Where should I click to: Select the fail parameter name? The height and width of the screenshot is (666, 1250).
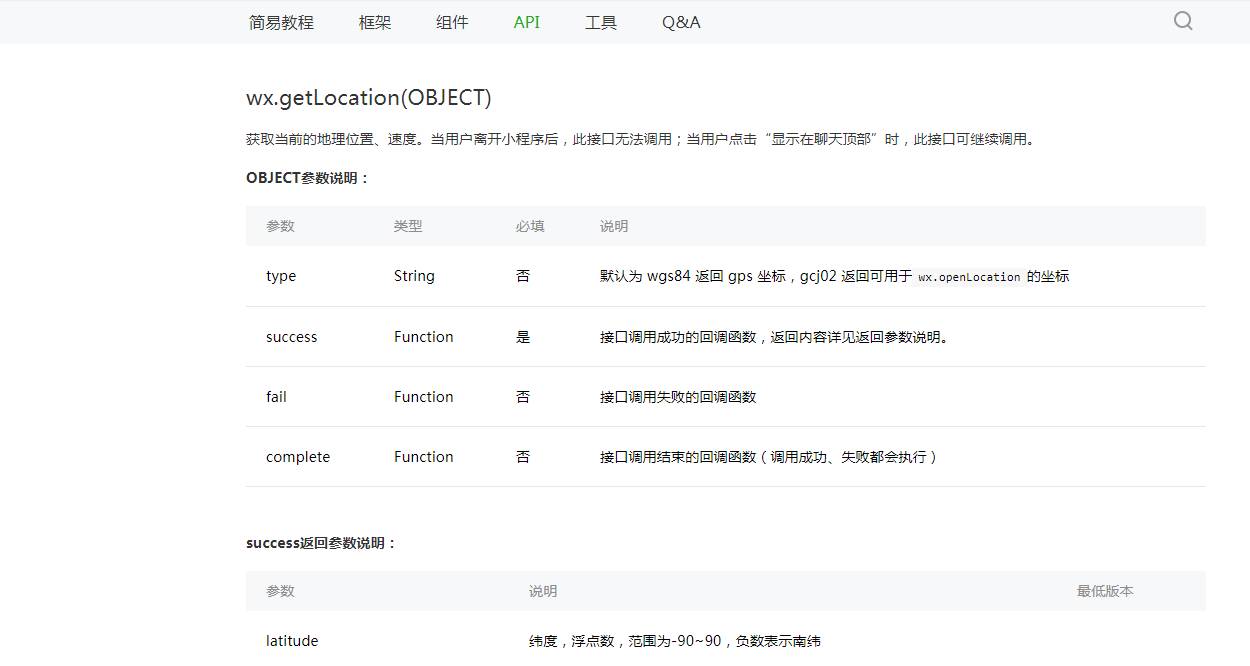pos(276,397)
